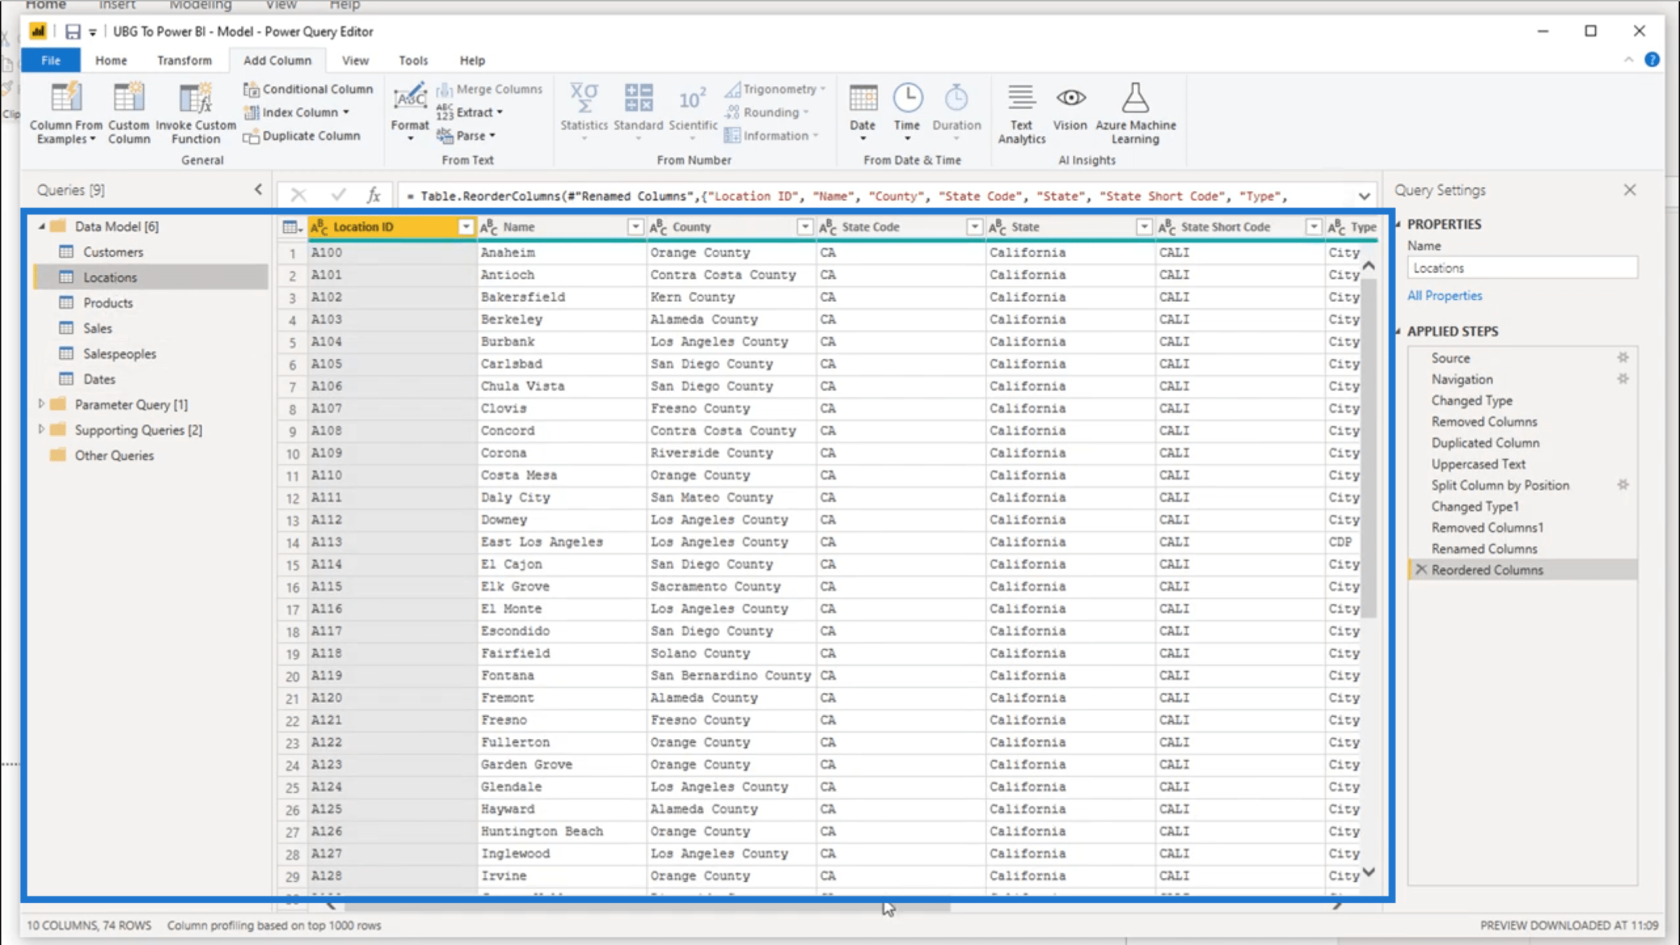Click the horizontal scrollbar thumb in the grid
The image size is (1680, 945).
[x=647, y=906]
